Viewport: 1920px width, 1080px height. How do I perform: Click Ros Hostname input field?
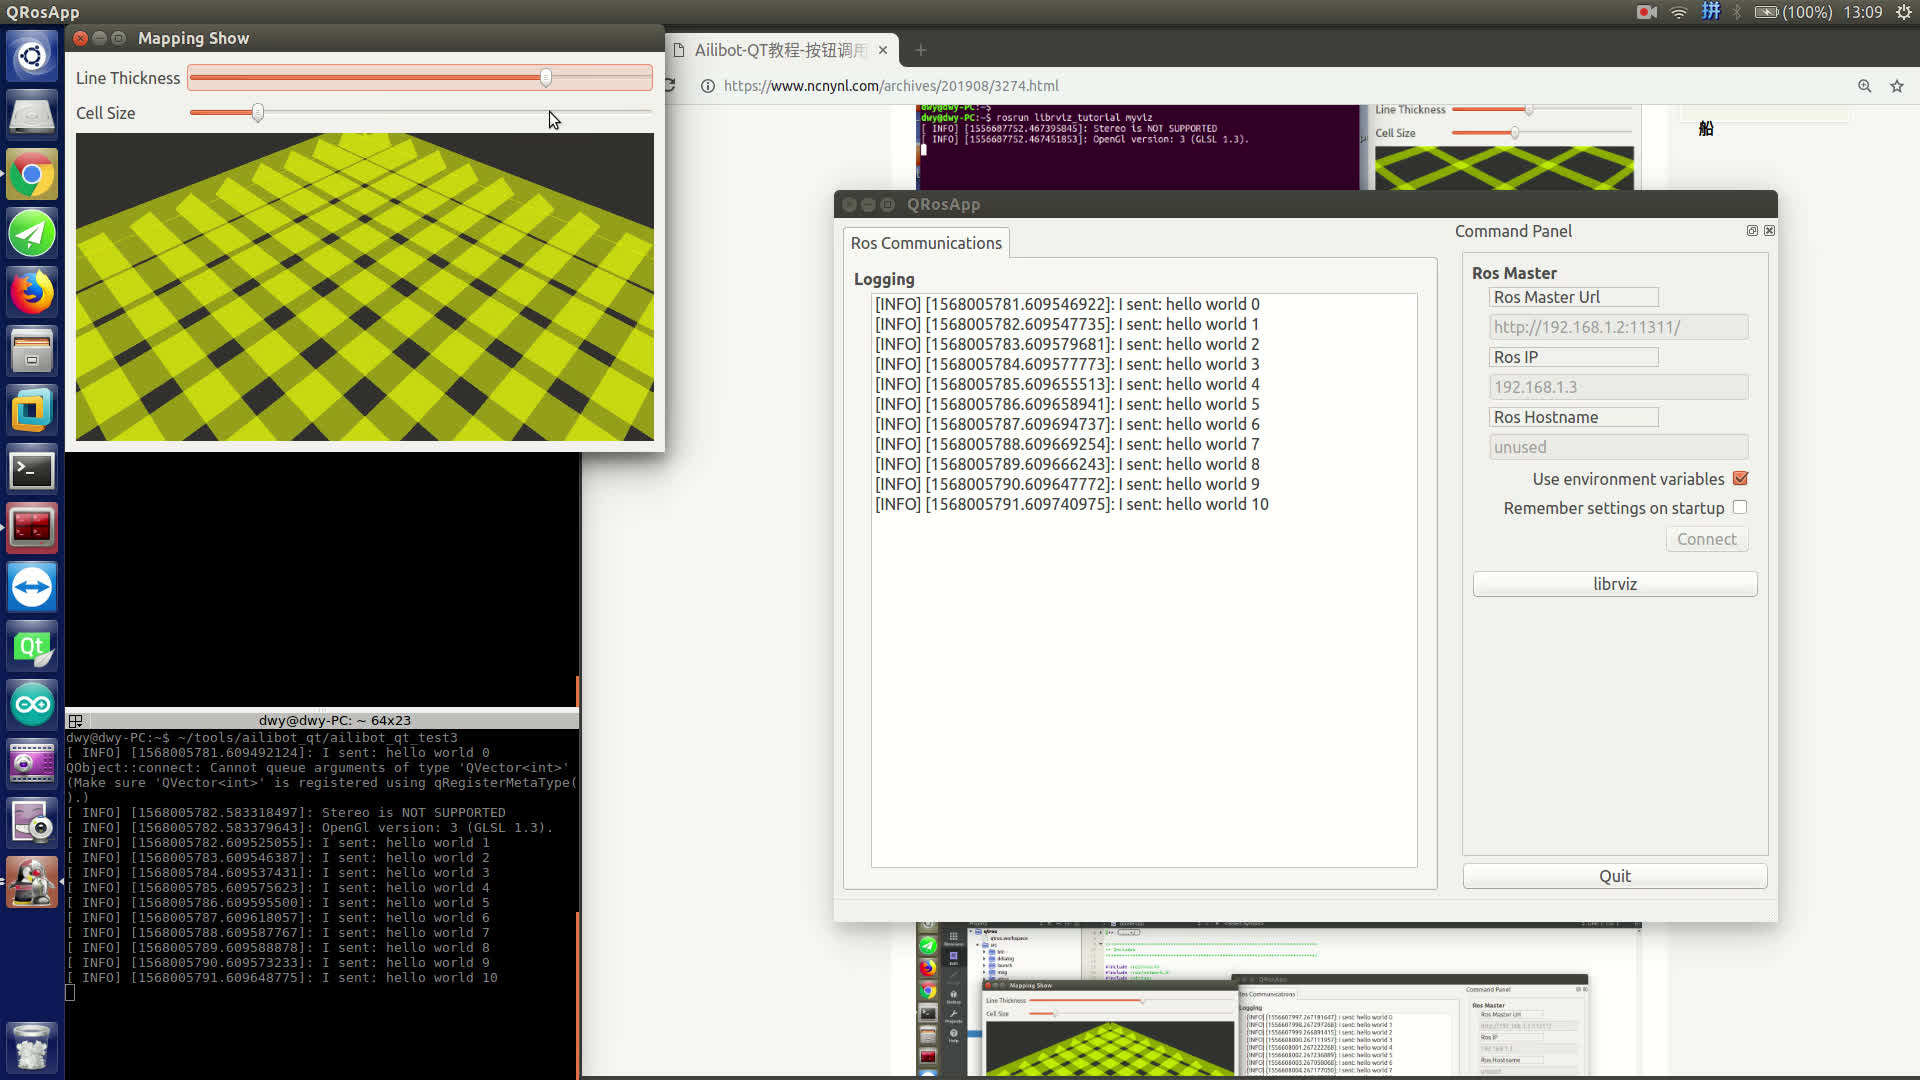click(1619, 447)
